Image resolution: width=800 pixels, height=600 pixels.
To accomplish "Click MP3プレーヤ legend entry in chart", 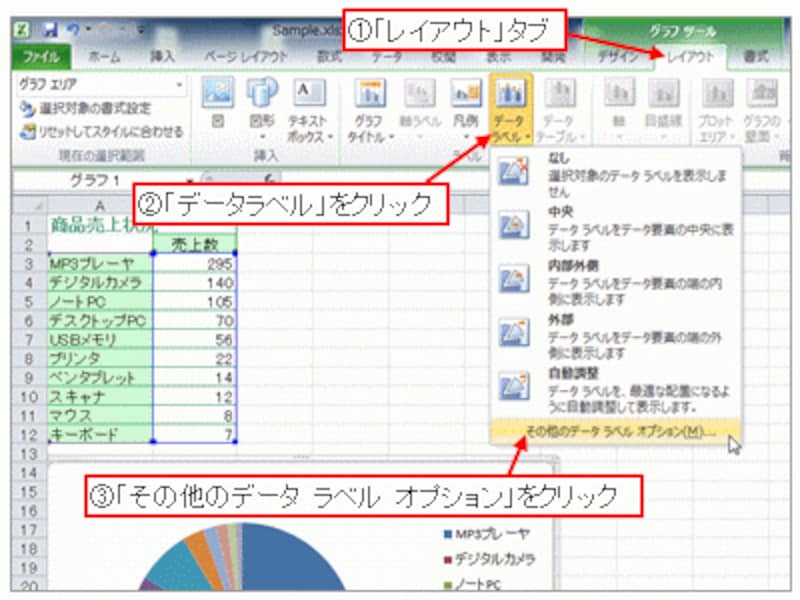I will (x=487, y=534).
